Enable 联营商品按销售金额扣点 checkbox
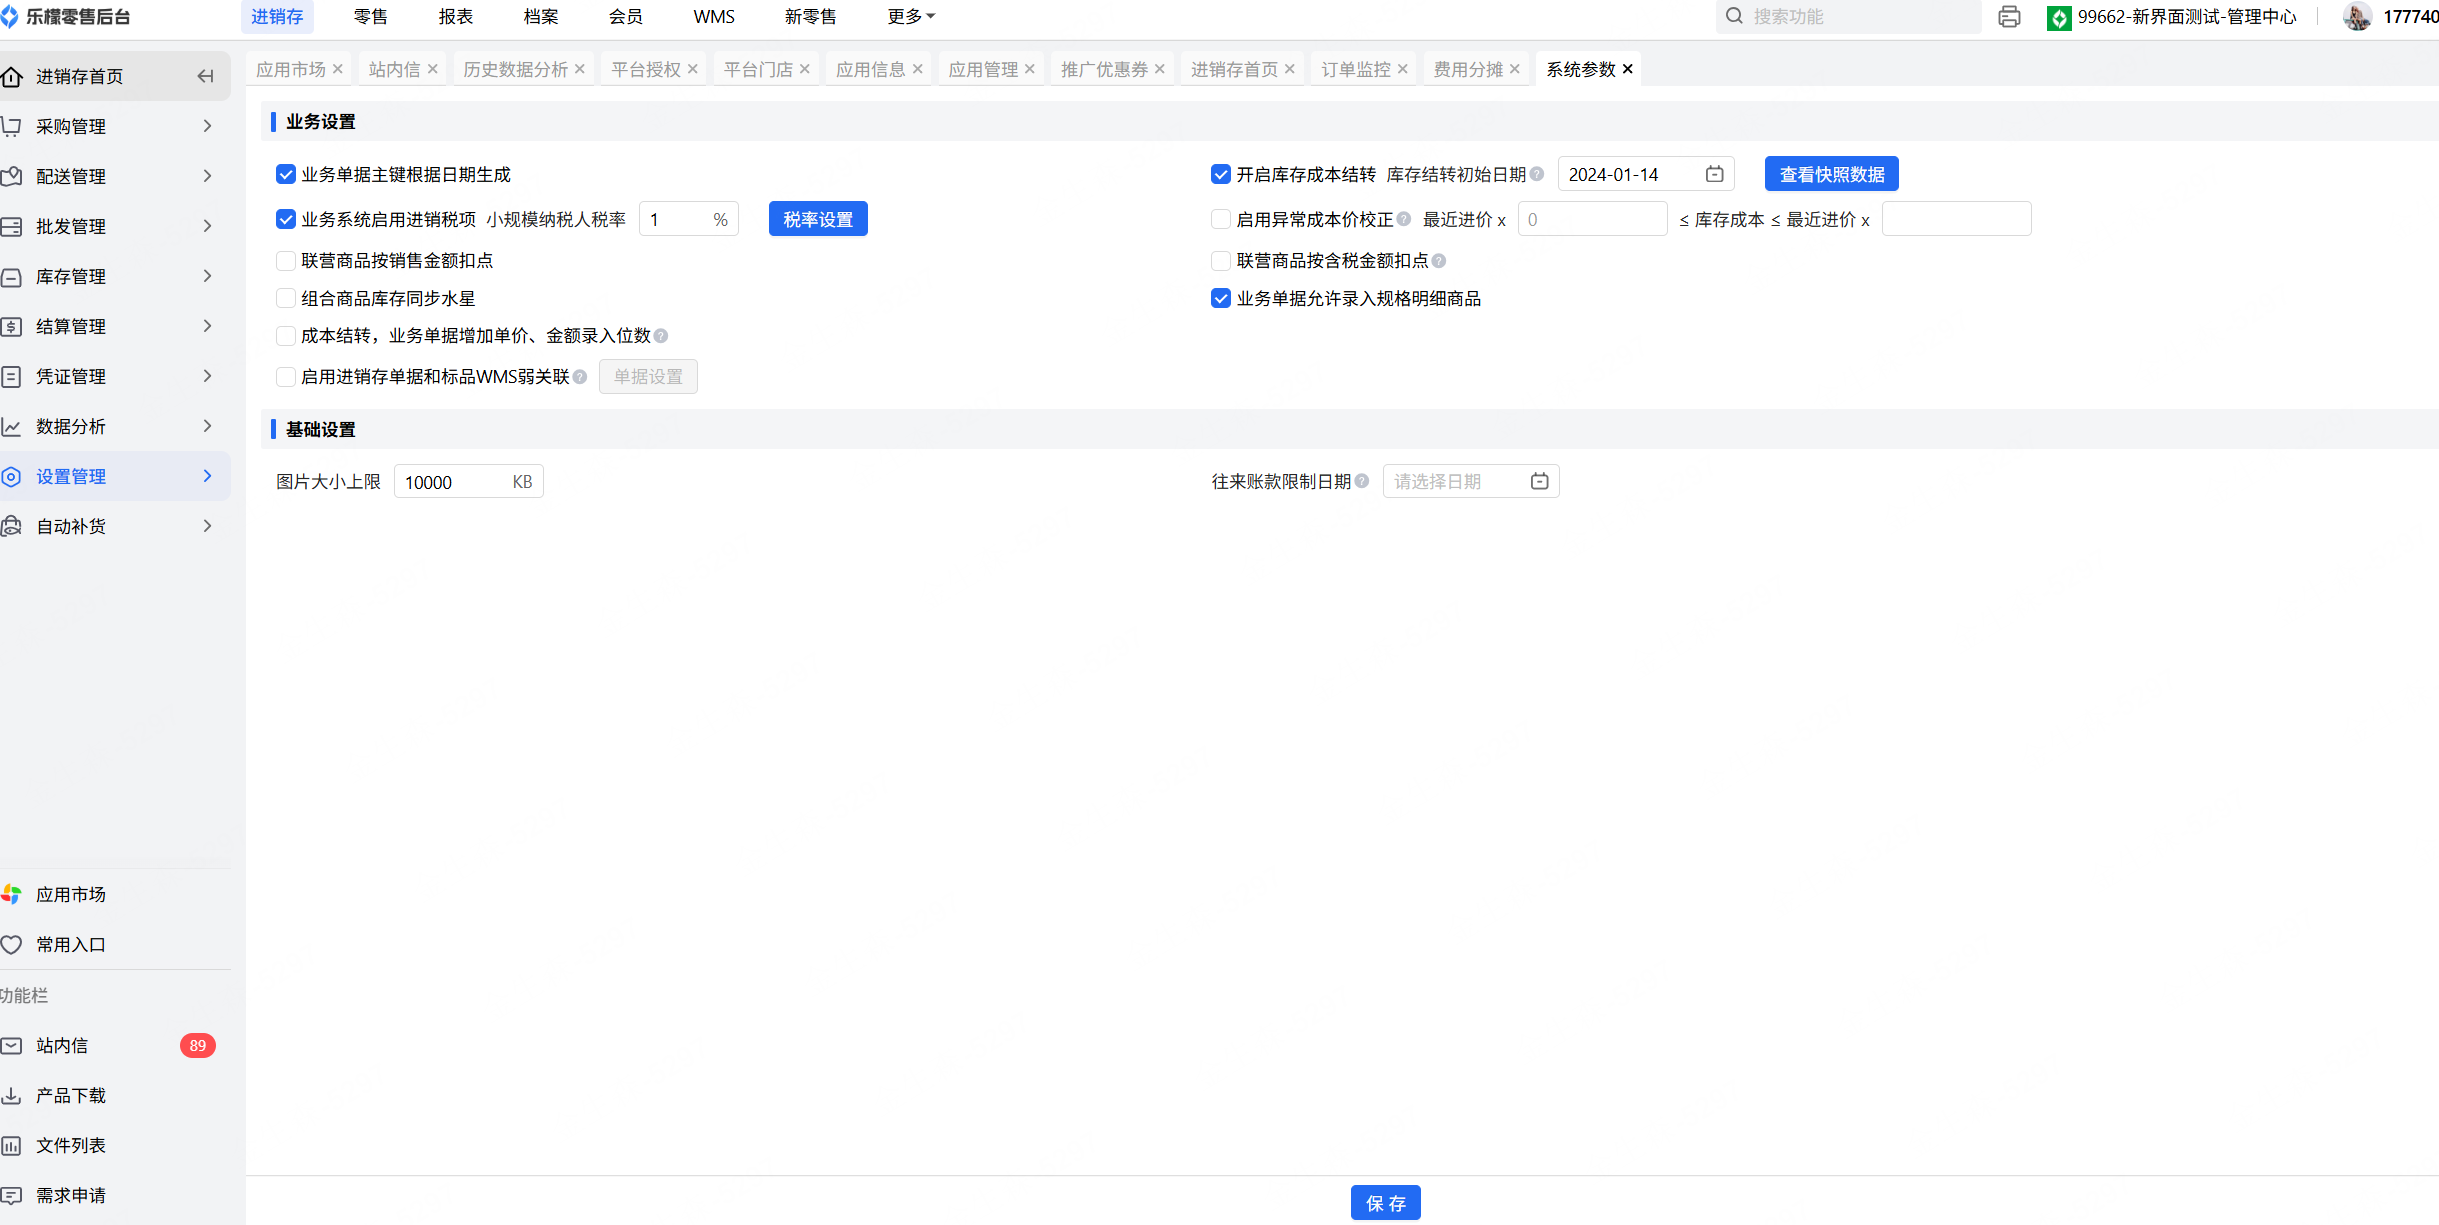The image size is (2439, 1225). (x=286, y=261)
